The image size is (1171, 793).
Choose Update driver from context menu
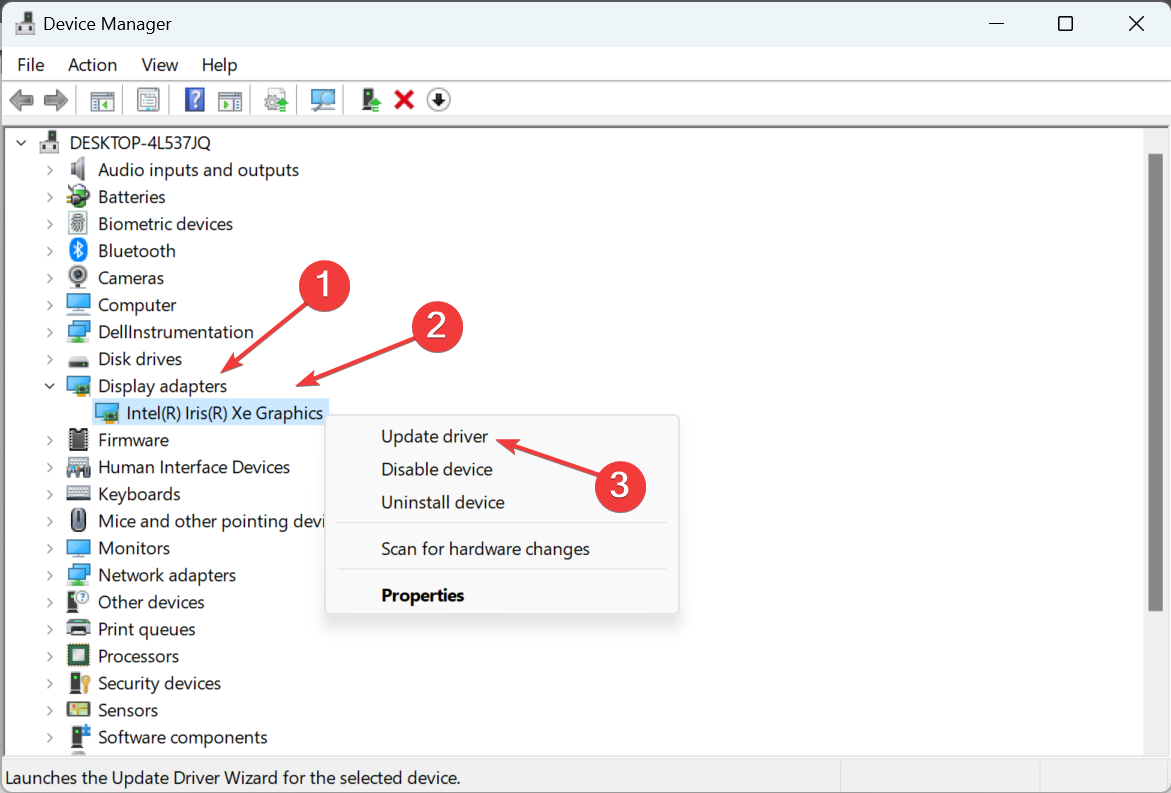[434, 436]
